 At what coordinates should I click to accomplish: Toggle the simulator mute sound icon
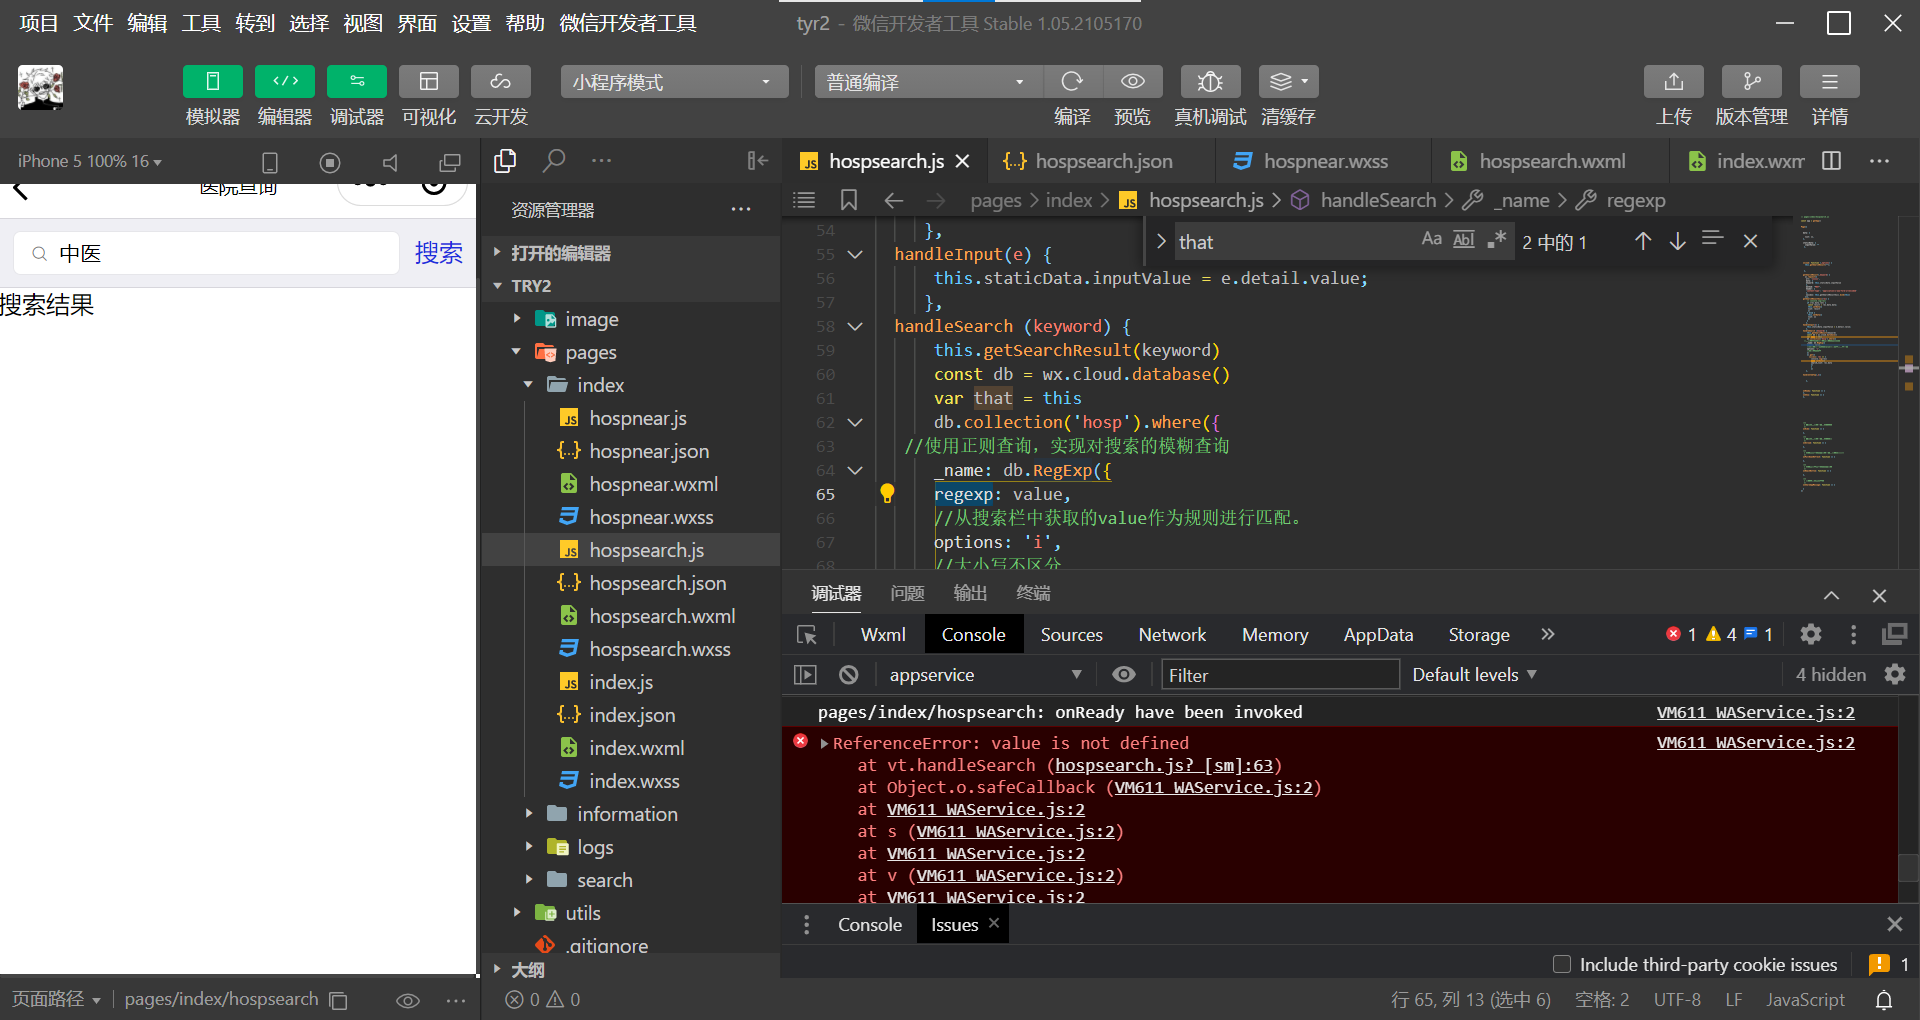pos(390,162)
